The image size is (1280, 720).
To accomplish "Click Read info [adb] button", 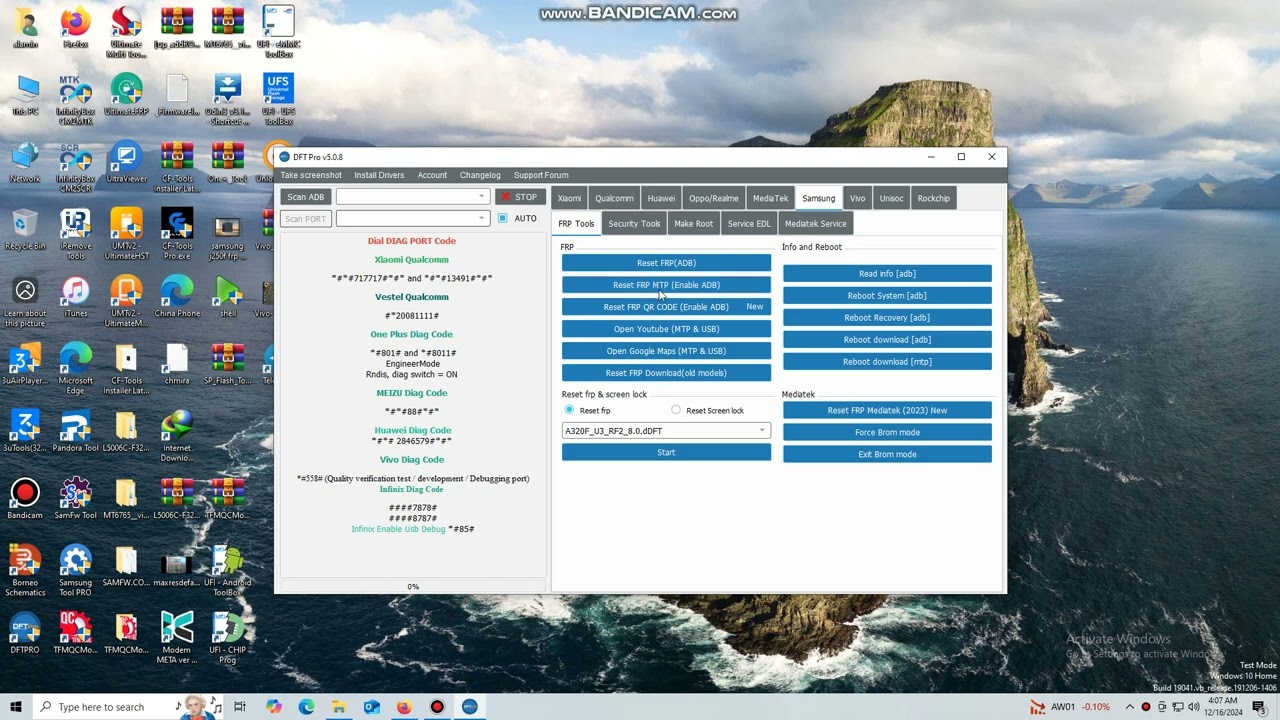I will point(887,274).
